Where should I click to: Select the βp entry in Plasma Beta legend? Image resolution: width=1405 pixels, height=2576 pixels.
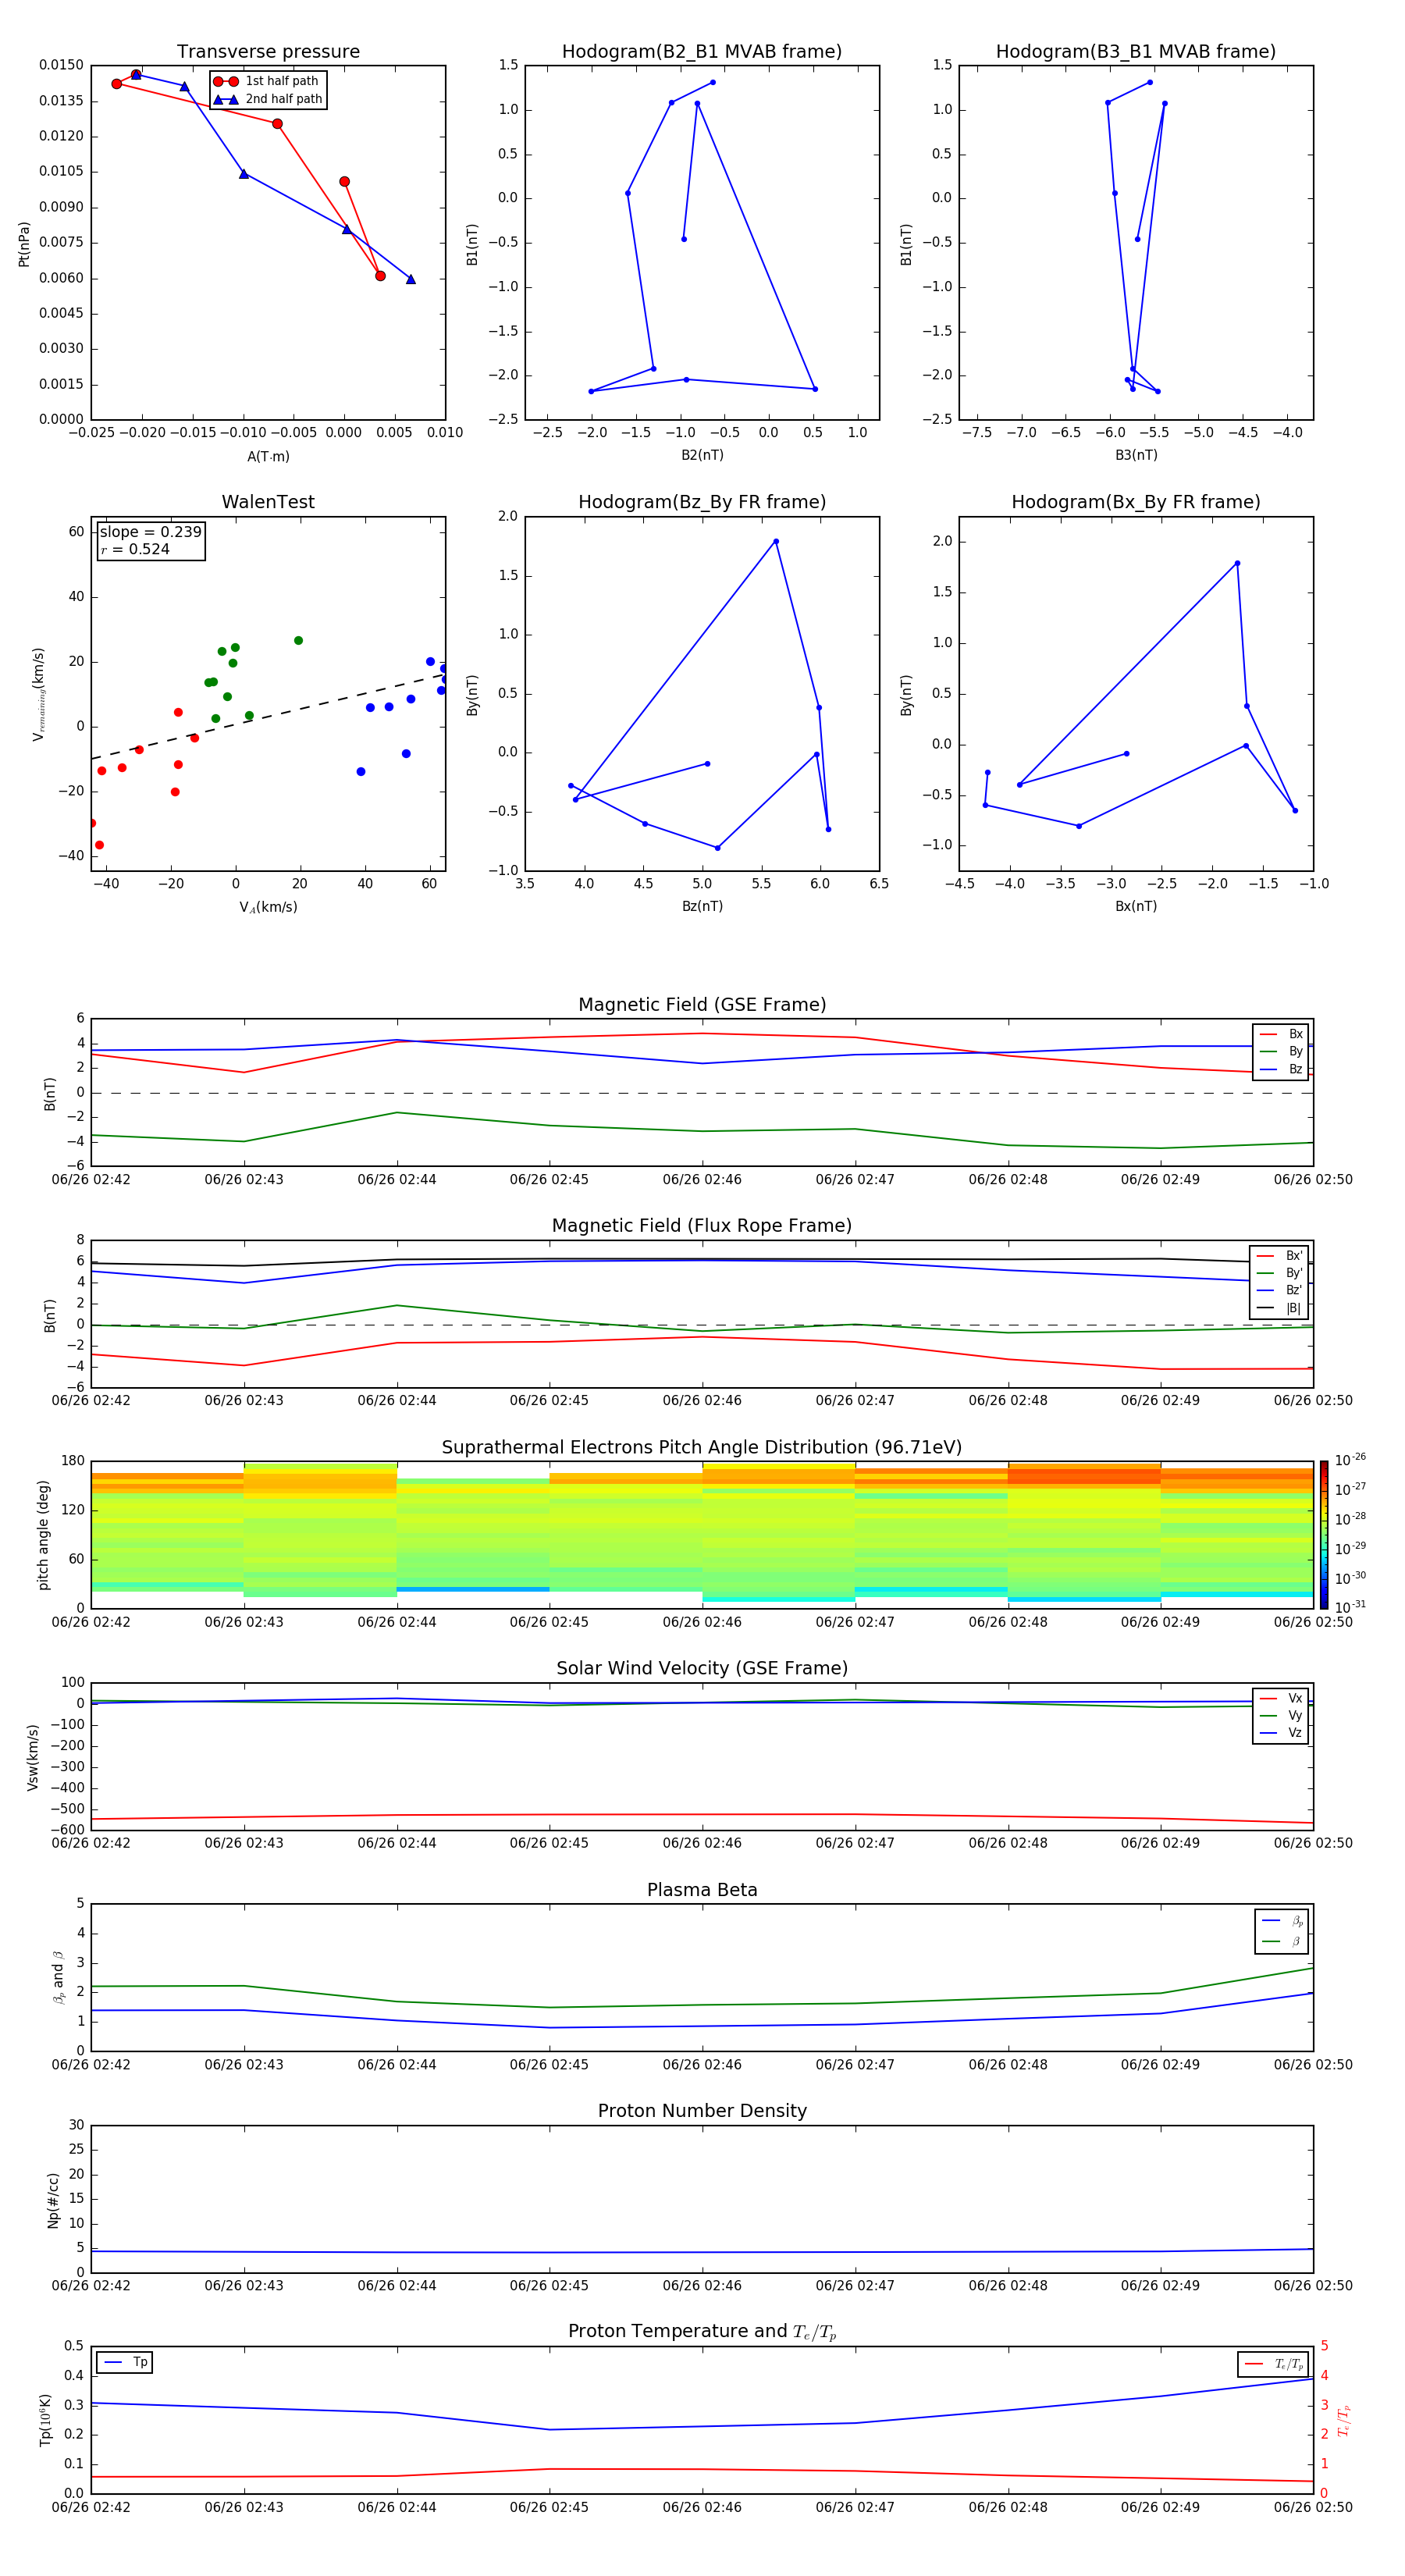pos(1282,1921)
